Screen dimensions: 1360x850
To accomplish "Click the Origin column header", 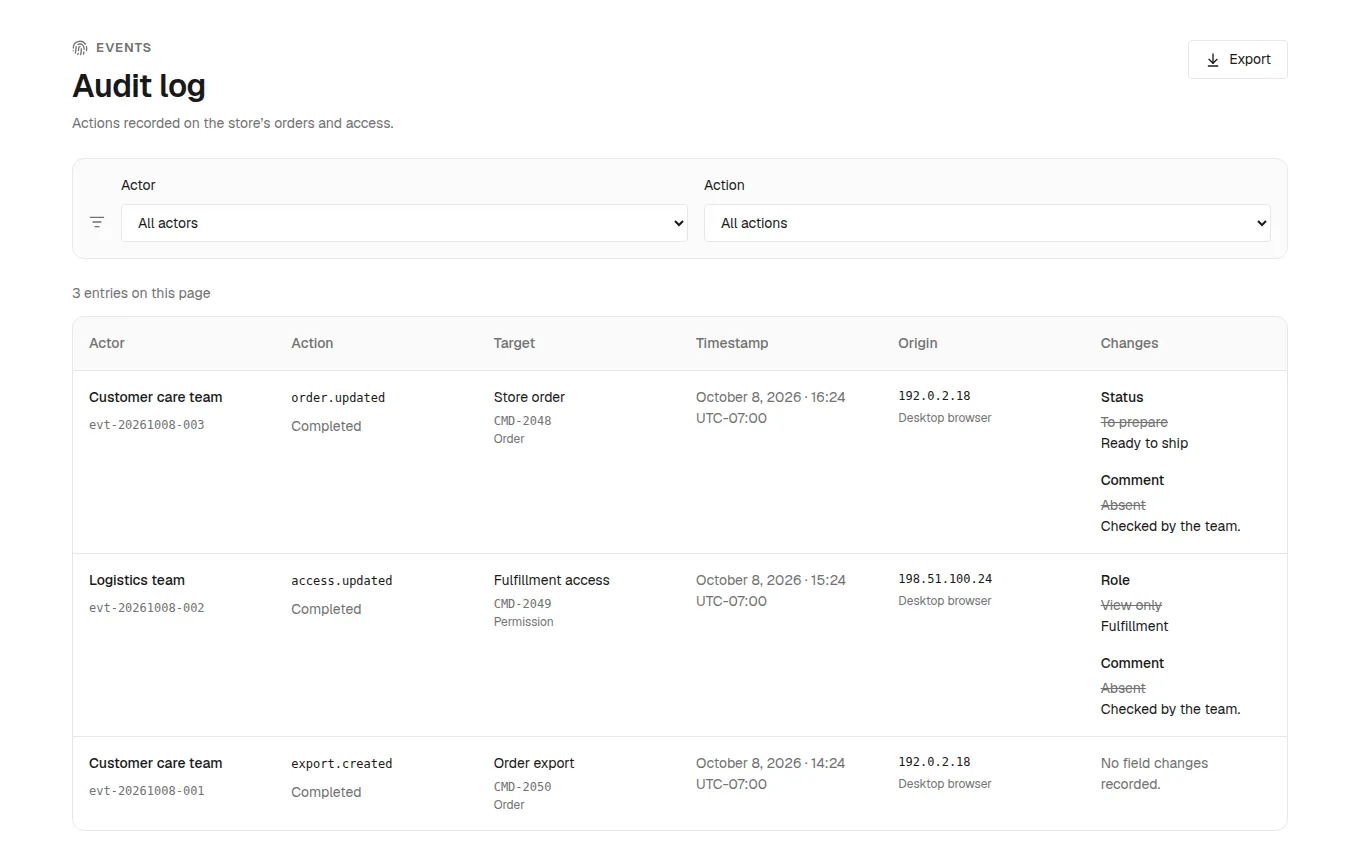I will (918, 343).
